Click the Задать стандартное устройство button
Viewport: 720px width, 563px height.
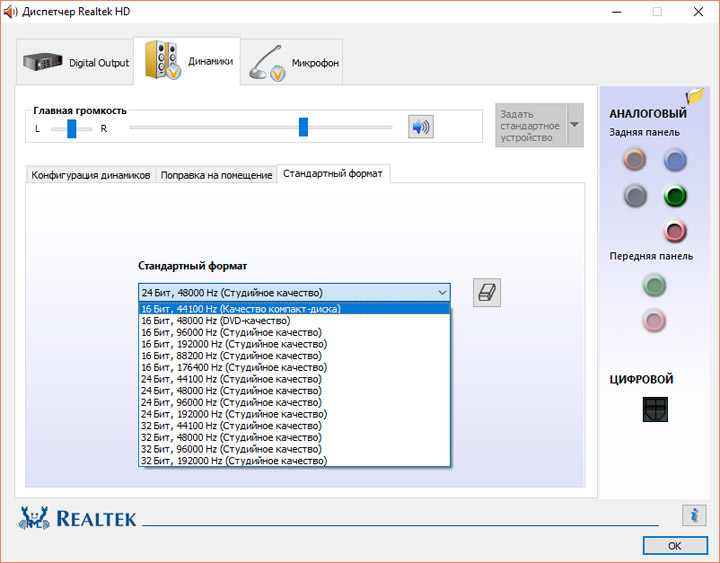tap(531, 125)
